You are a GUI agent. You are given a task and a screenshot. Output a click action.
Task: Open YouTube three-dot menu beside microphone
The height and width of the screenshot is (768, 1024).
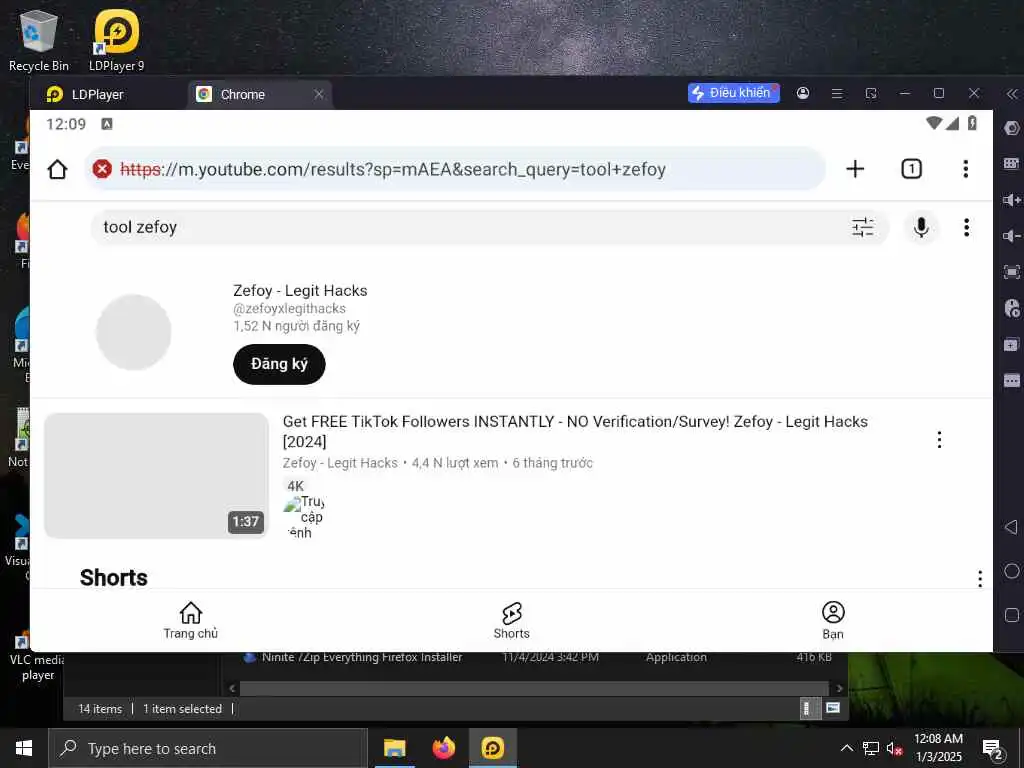(967, 227)
